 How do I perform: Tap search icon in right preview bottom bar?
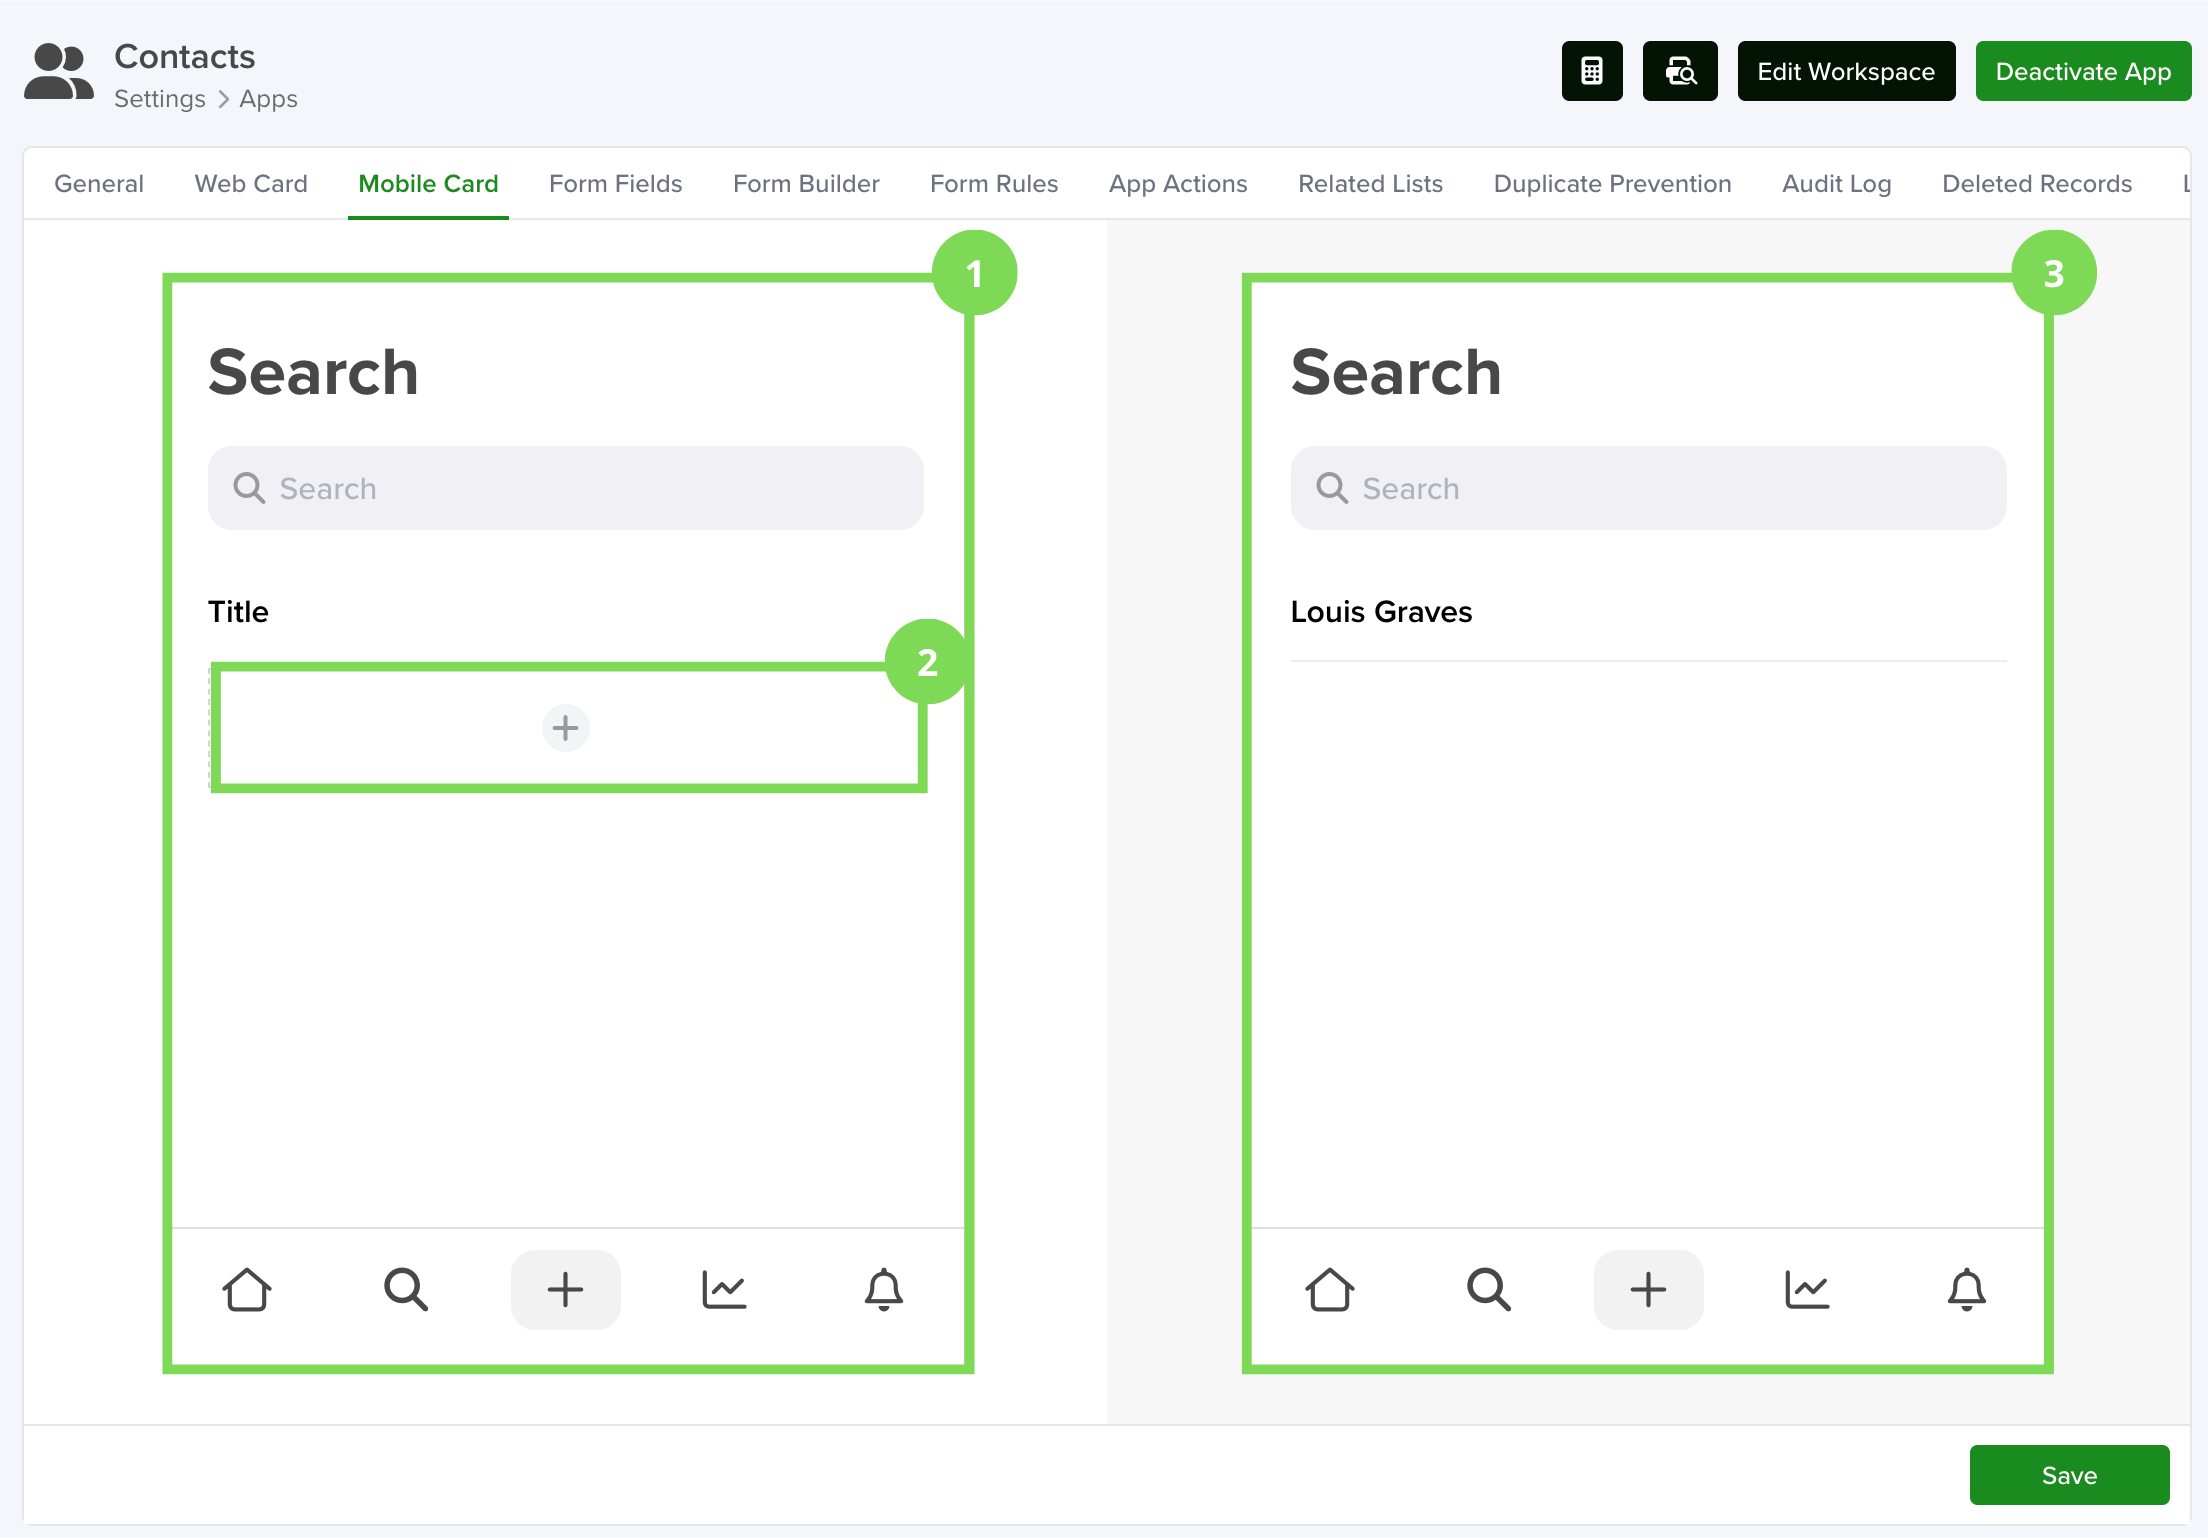pyautogui.click(x=1489, y=1289)
